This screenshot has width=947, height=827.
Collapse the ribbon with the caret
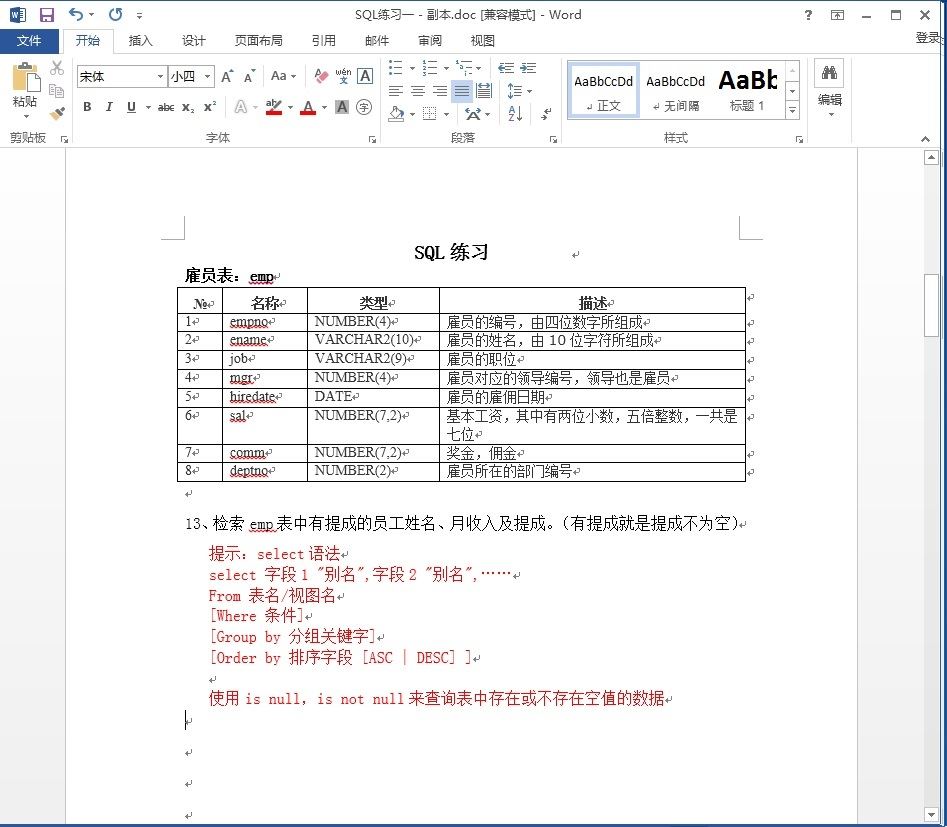tap(925, 139)
